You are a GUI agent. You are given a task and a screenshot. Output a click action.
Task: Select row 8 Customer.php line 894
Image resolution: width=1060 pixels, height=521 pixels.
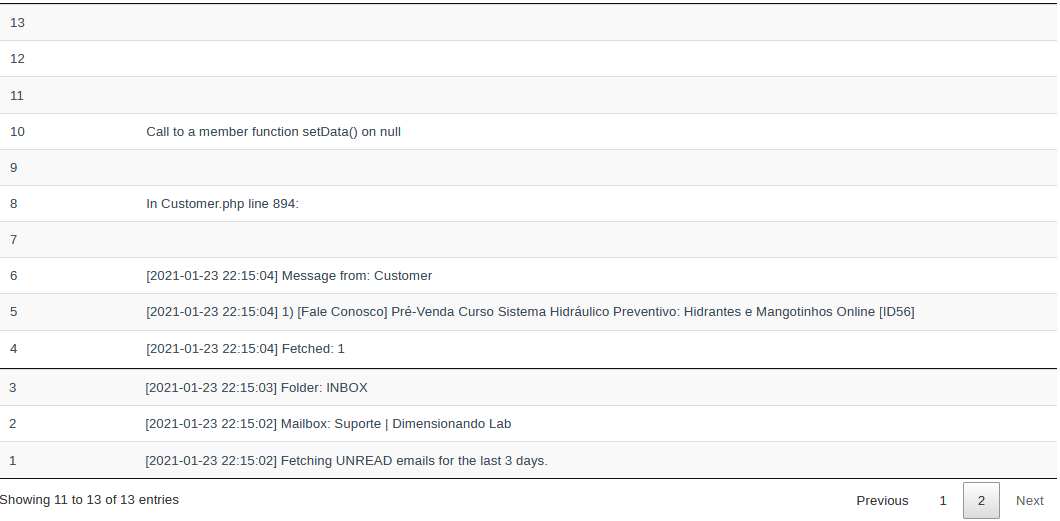222,203
